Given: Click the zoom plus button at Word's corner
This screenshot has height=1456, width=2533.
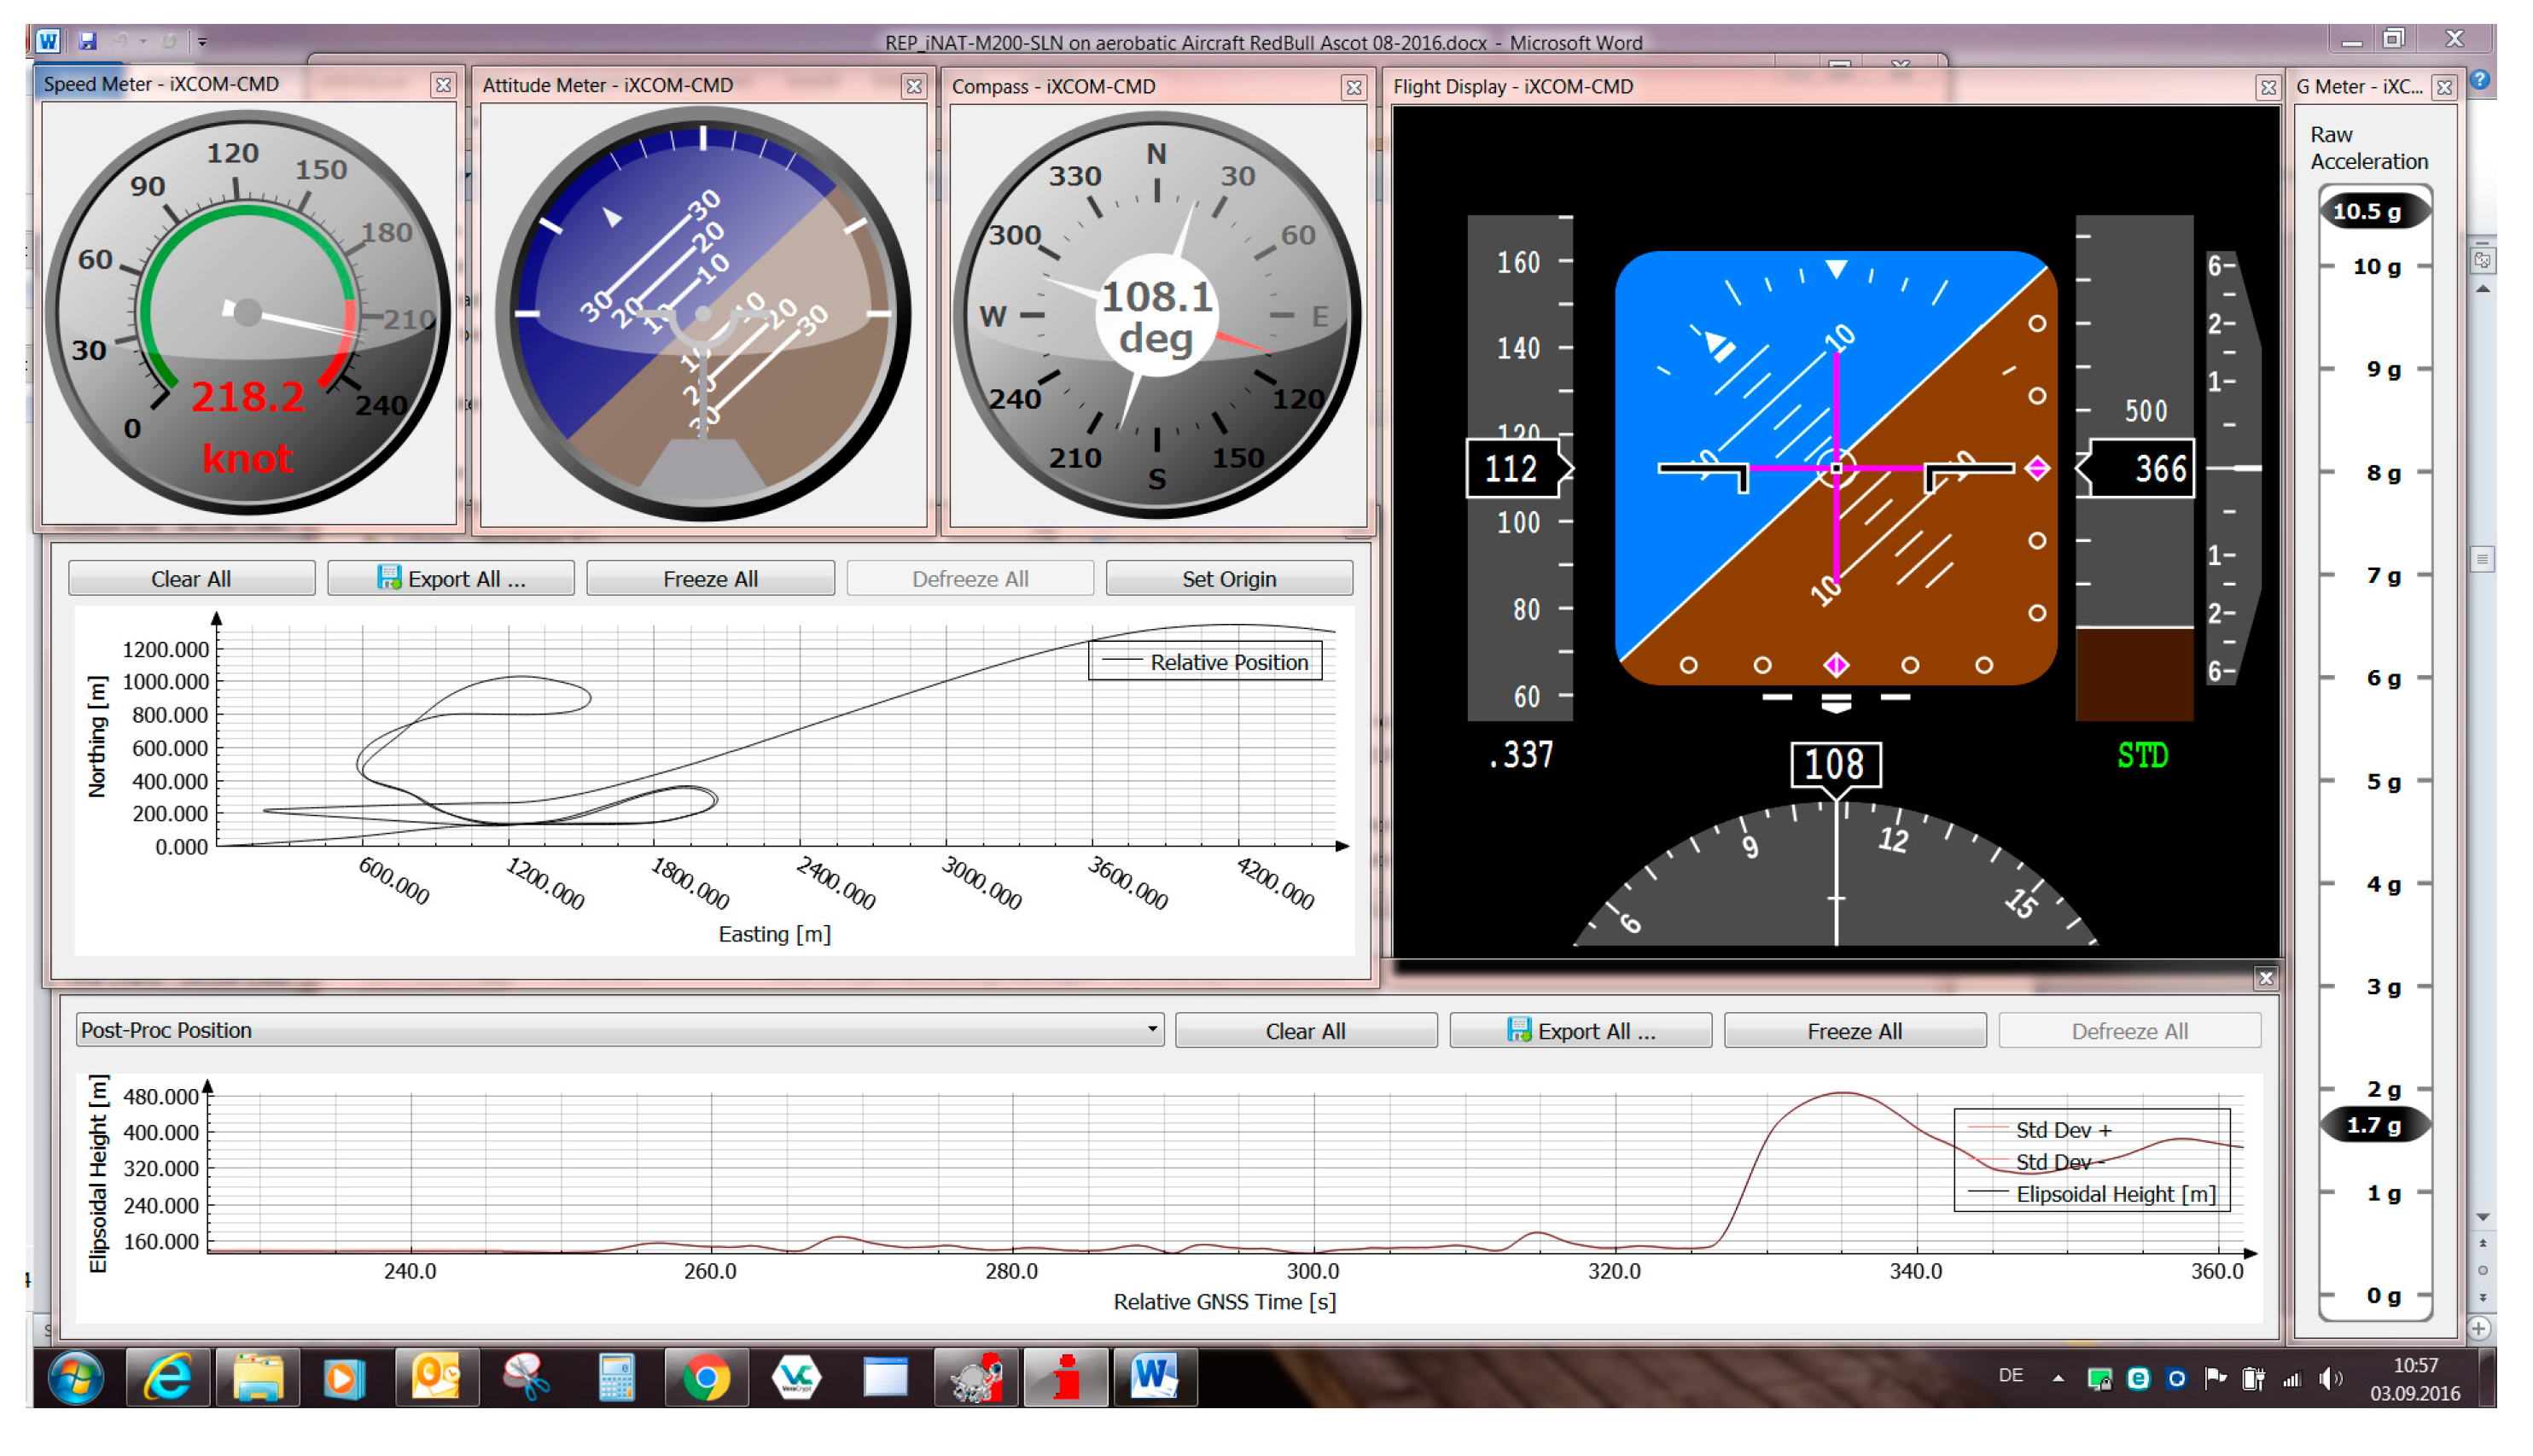Looking at the screenshot, I should pos(2480,1329).
